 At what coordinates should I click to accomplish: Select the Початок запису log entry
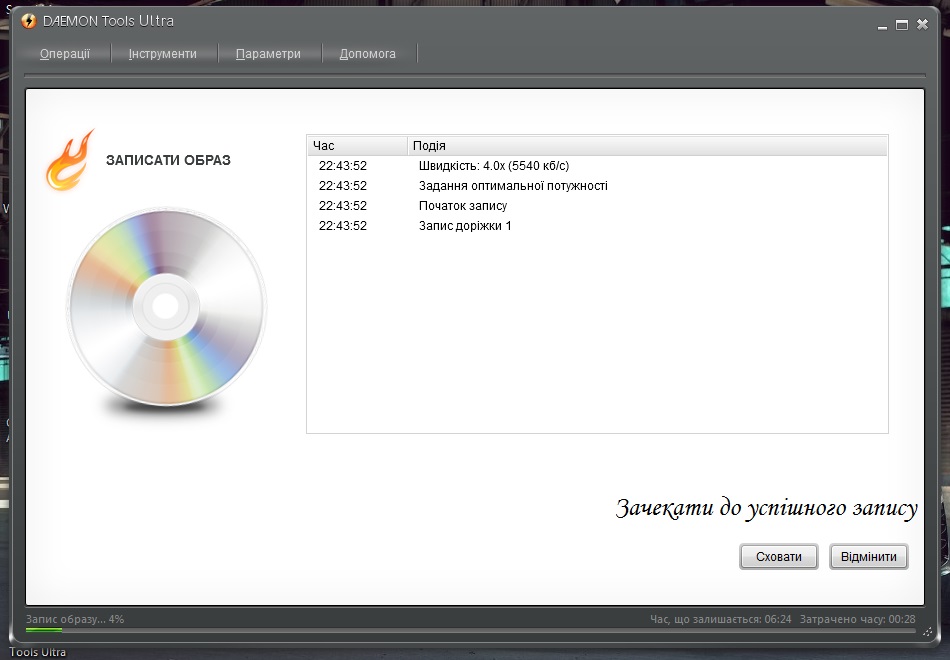tap(462, 206)
